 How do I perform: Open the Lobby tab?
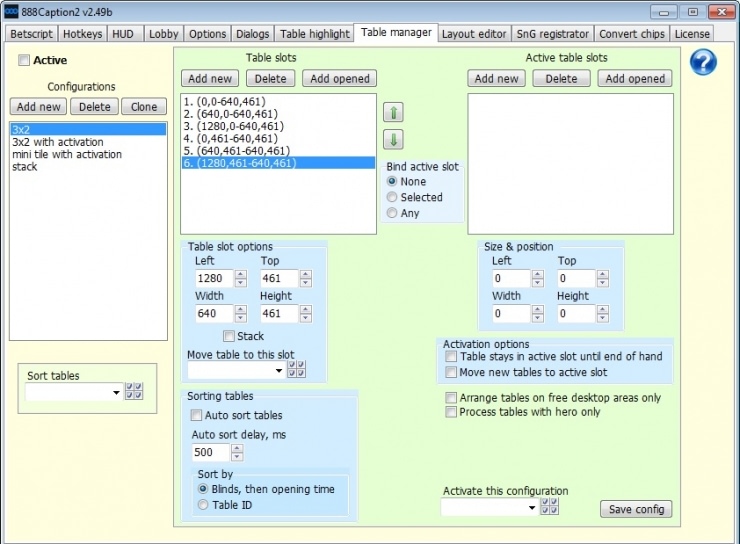click(164, 34)
